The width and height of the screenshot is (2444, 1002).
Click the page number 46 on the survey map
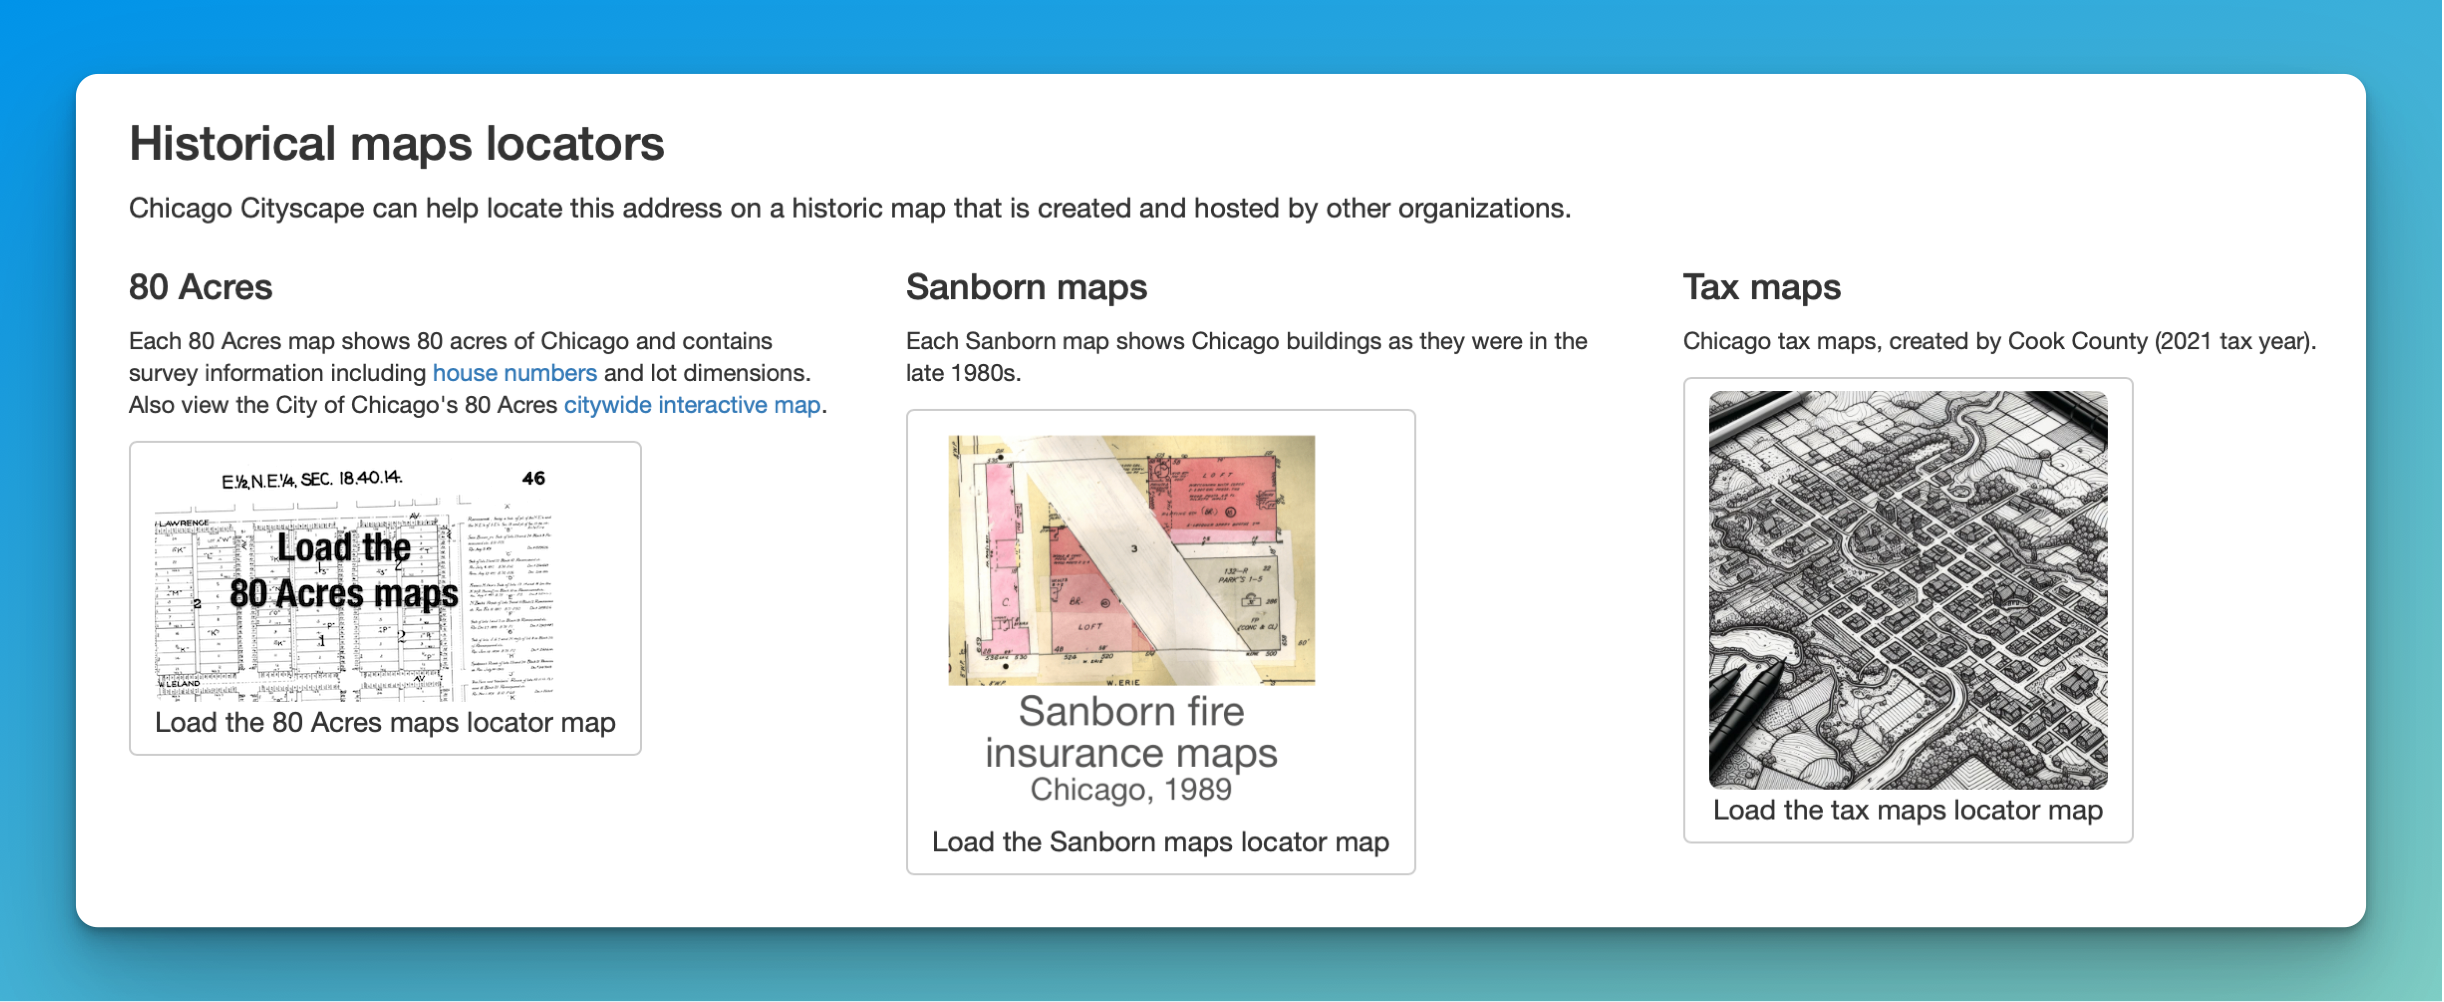533,478
